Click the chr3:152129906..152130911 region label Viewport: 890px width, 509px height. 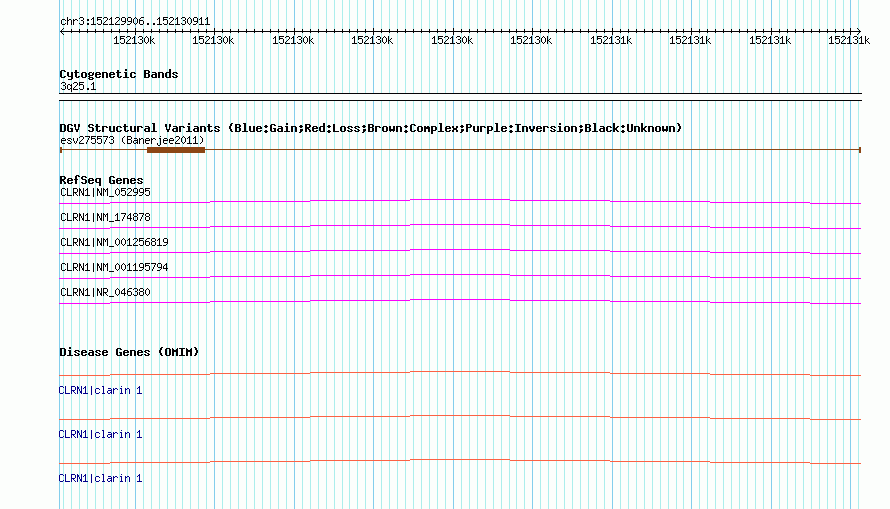click(135, 22)
